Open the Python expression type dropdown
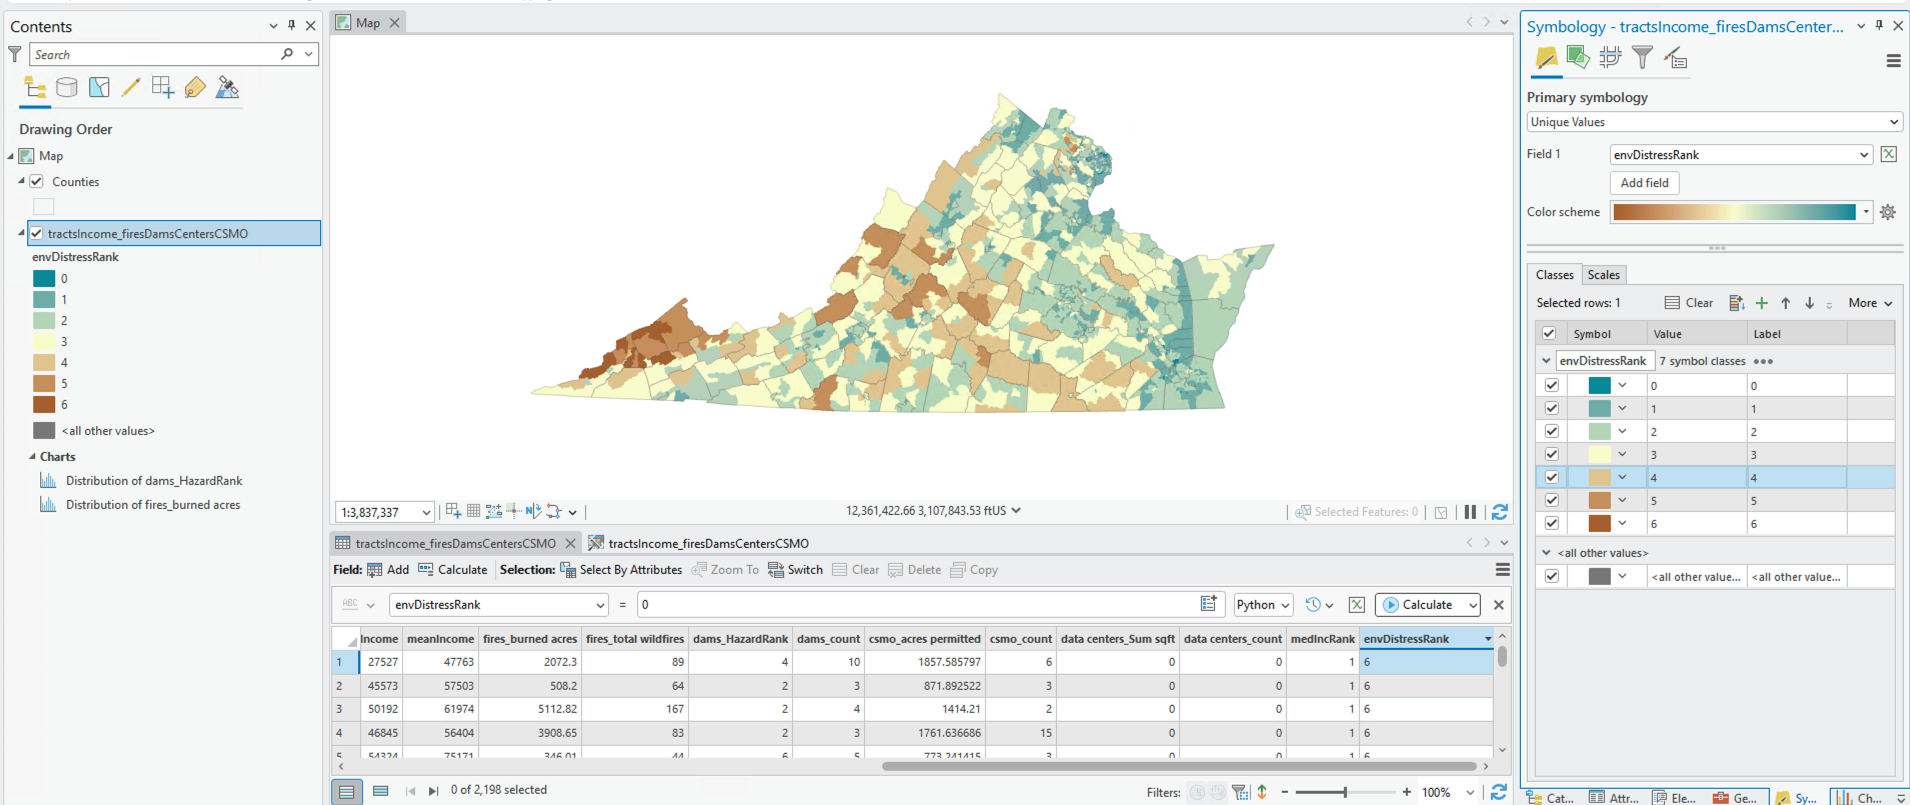Screen dimensions: 1910x805 tap(1263, 605)
